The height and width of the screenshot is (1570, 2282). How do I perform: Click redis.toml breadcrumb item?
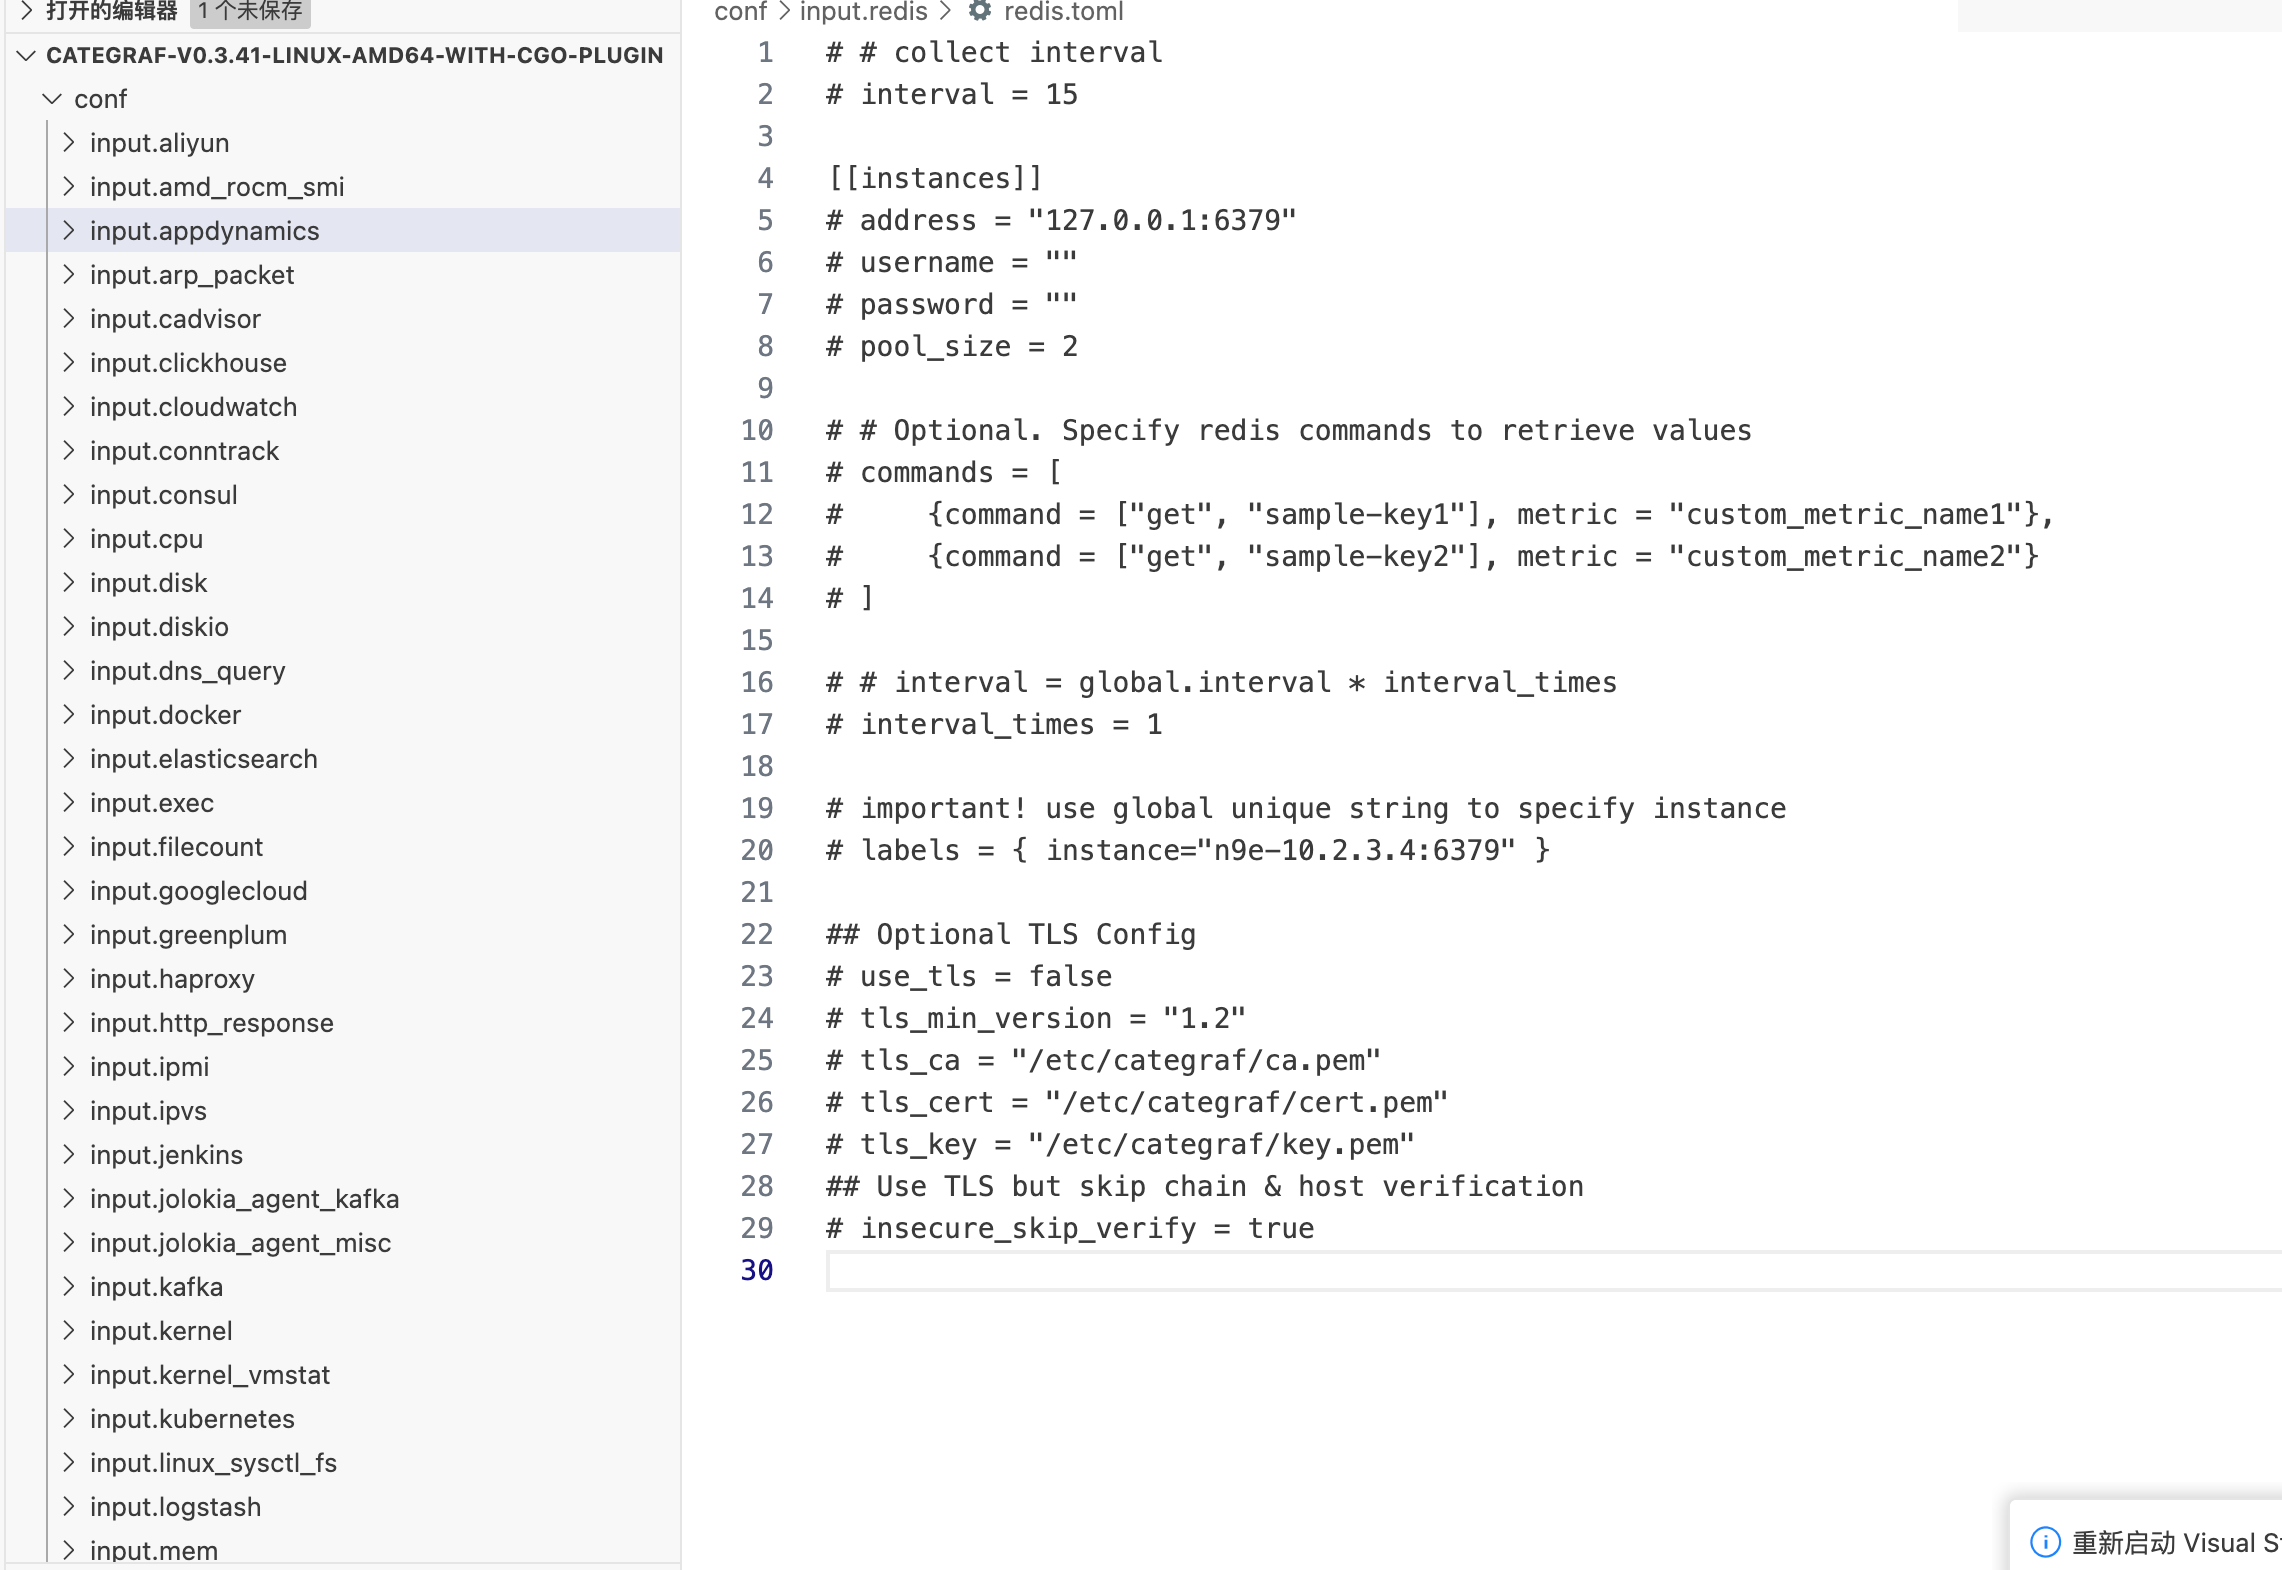point(1063,12)
